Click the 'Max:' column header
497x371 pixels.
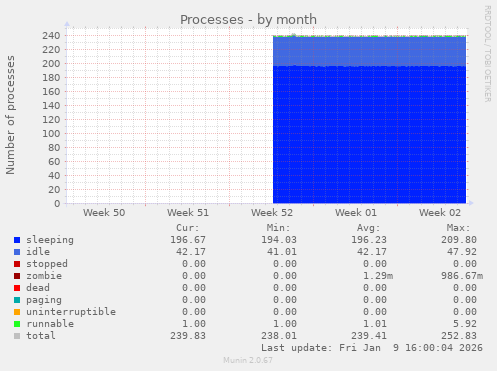click(458, 228)
